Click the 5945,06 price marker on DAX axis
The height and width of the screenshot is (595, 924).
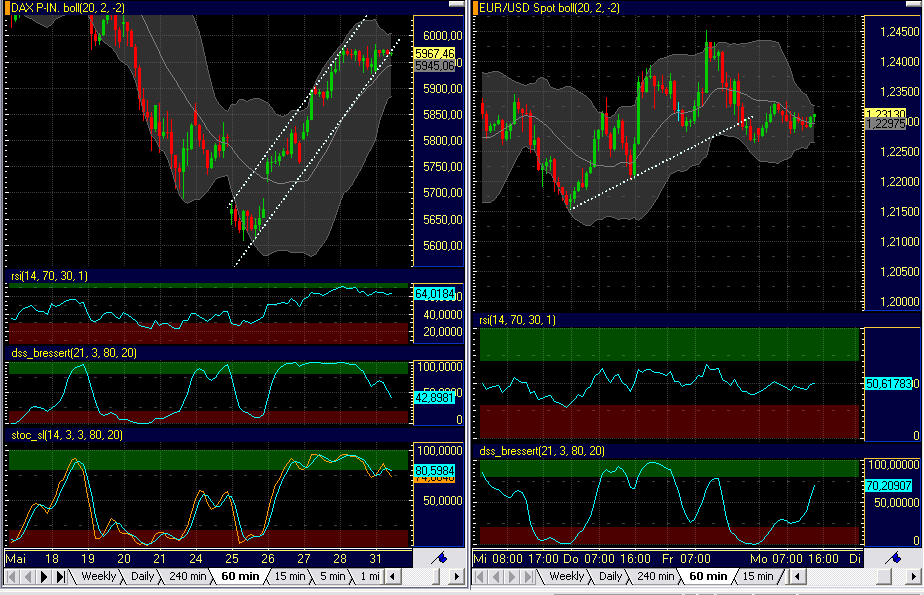tap(435, 65)
